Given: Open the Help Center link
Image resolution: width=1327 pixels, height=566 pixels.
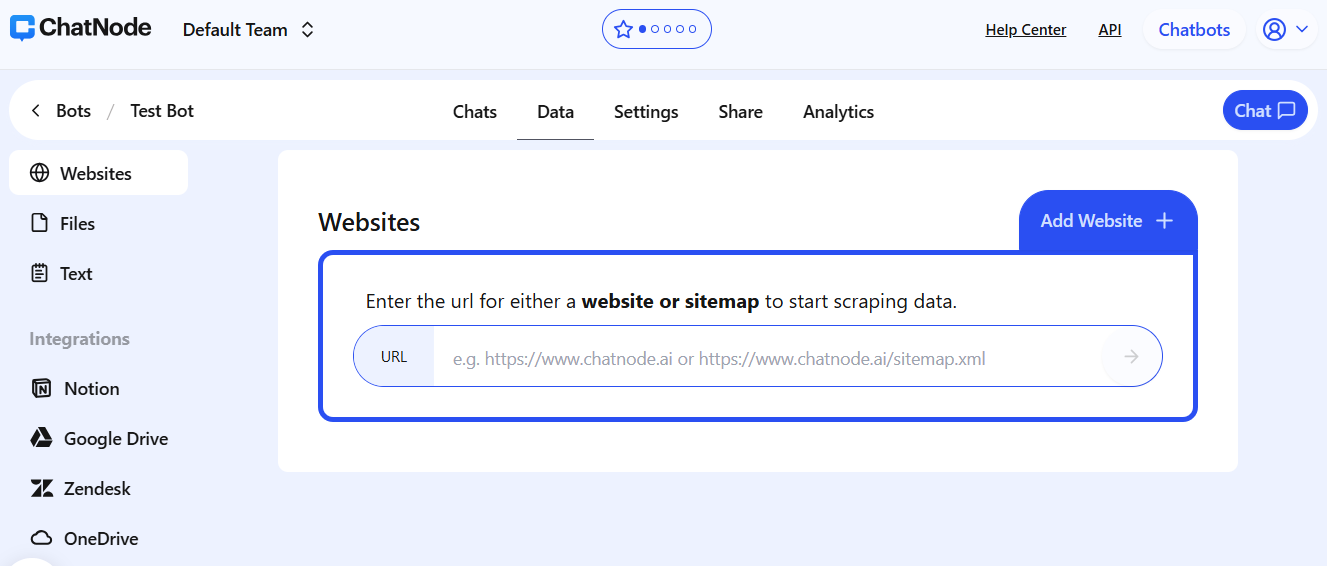Looking at the screenshot, I should click(1026, 30).
